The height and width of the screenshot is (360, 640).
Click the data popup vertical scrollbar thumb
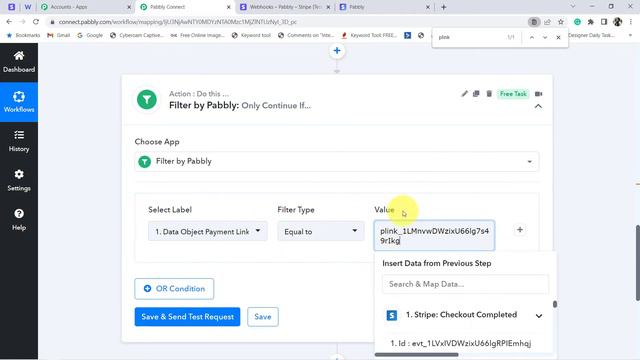(x=555, y=304)
